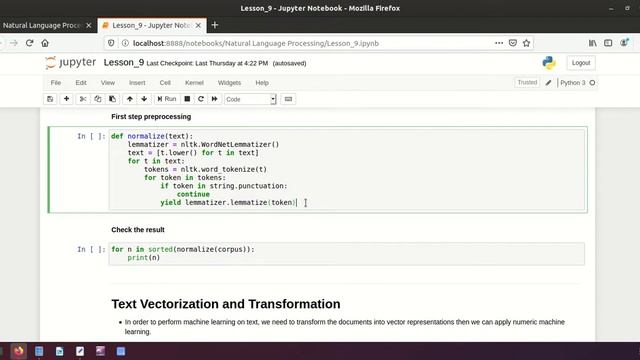The image size is (640, 360).
Task: Move the selected cell up
Action: [x=129, y=99]
